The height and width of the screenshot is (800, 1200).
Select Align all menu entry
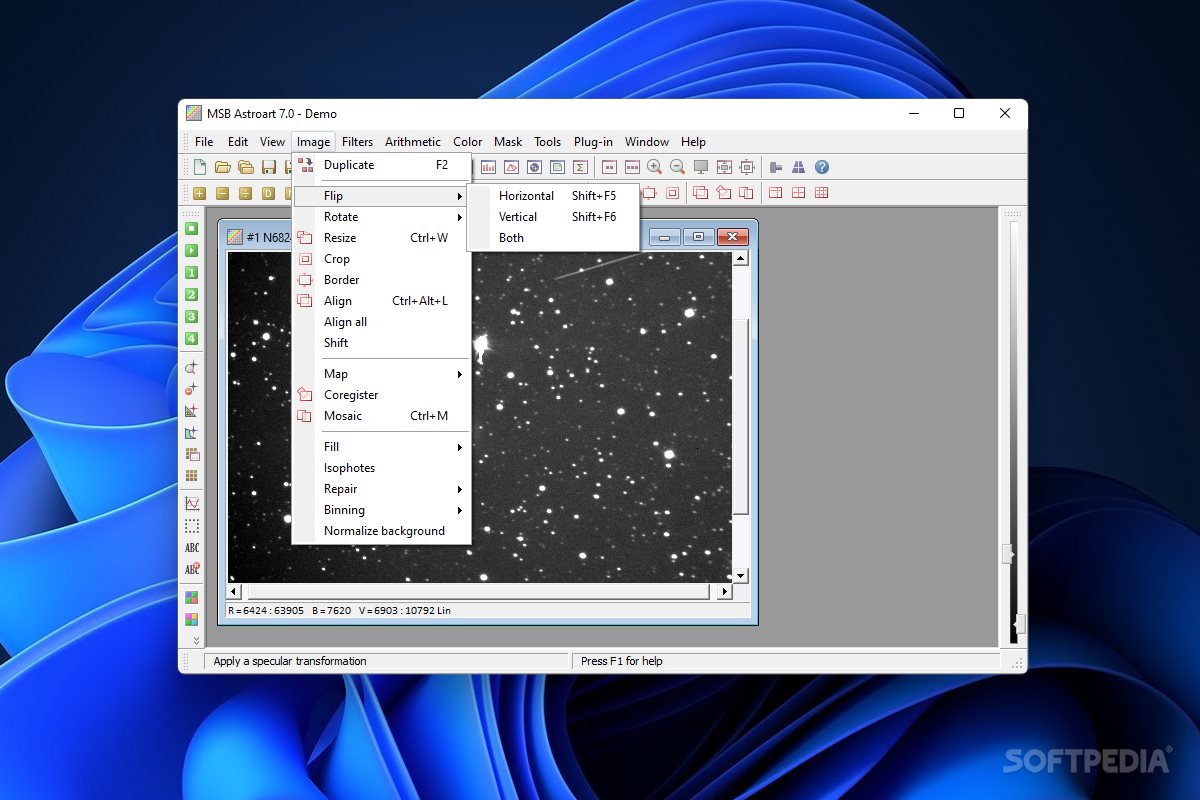click(381, 322)
